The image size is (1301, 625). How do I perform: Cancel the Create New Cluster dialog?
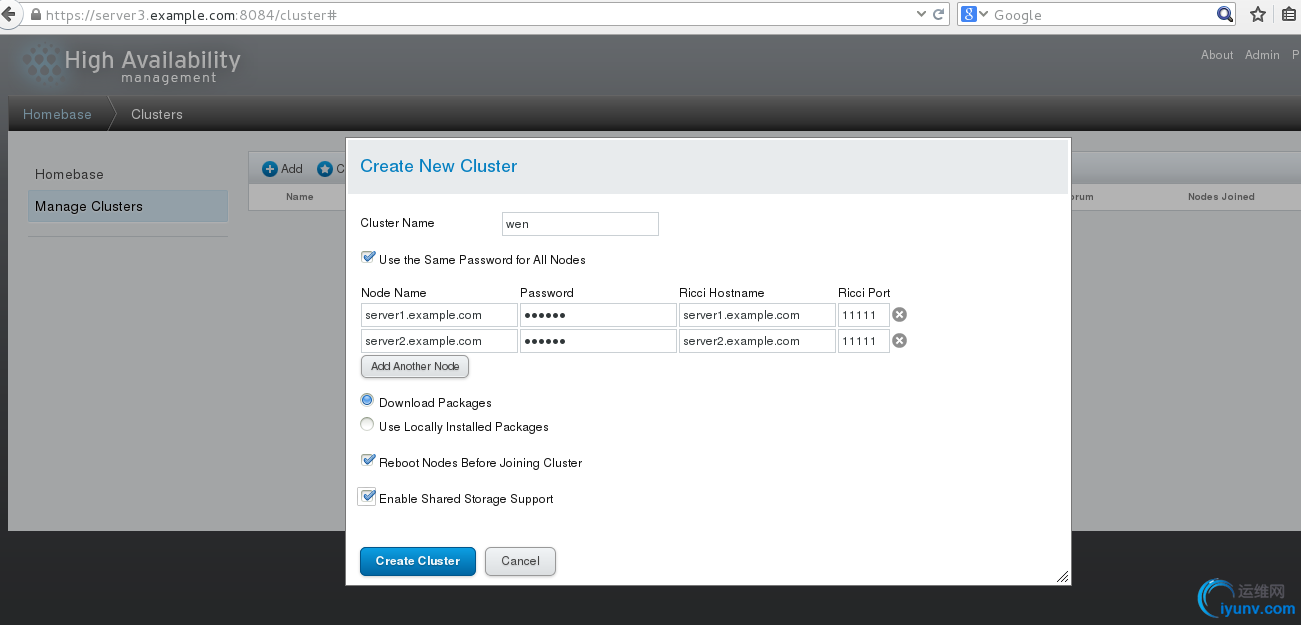pyautogui.click(x=520, y=561)
